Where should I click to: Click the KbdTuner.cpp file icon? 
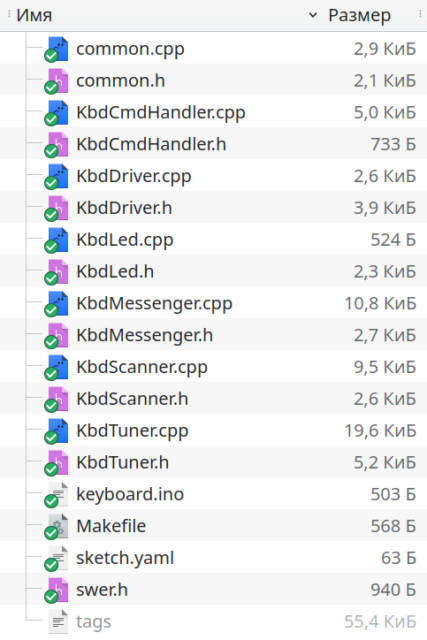tap(58, 430)
